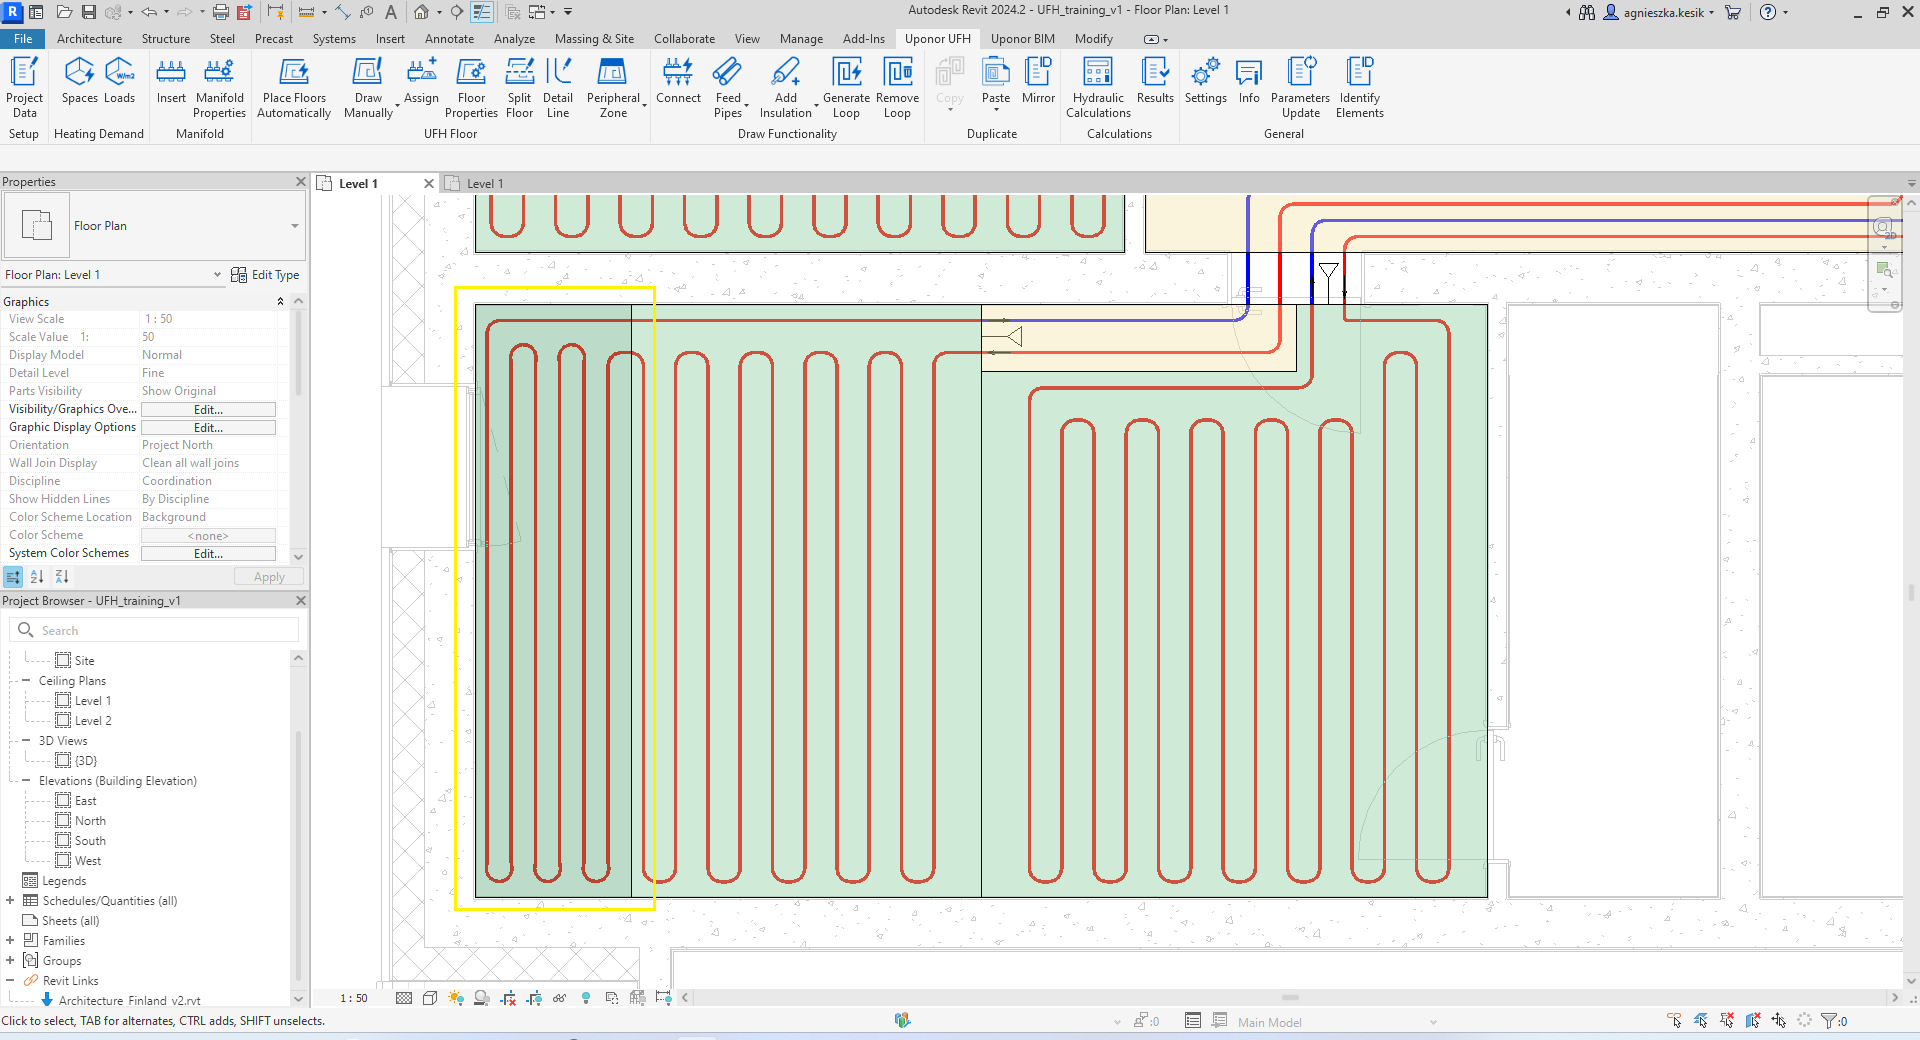1920x1040 pixels.
Task: Toggle Select Pinned Elements in status bar
Action: [x=1727, y=1021]
